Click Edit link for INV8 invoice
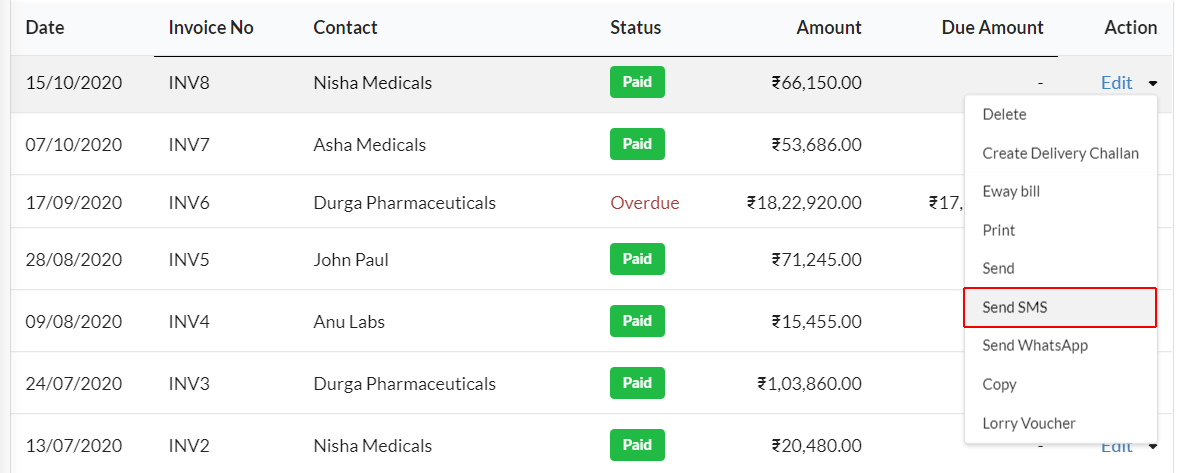This screenshot has width=1178, height=473. click(x=1116, y=83)
